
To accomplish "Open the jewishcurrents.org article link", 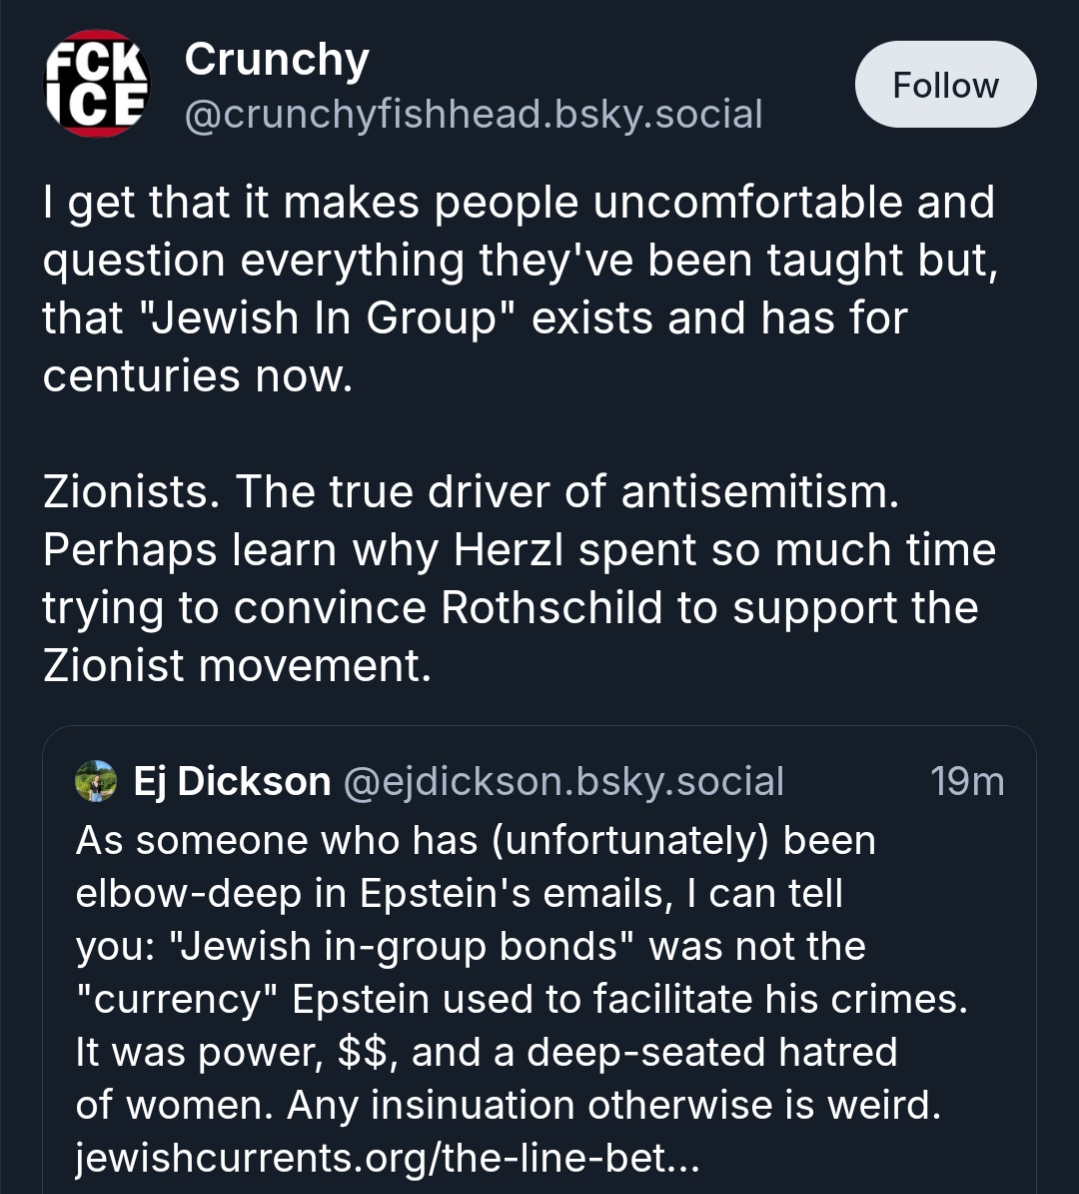I will 387,1157.
